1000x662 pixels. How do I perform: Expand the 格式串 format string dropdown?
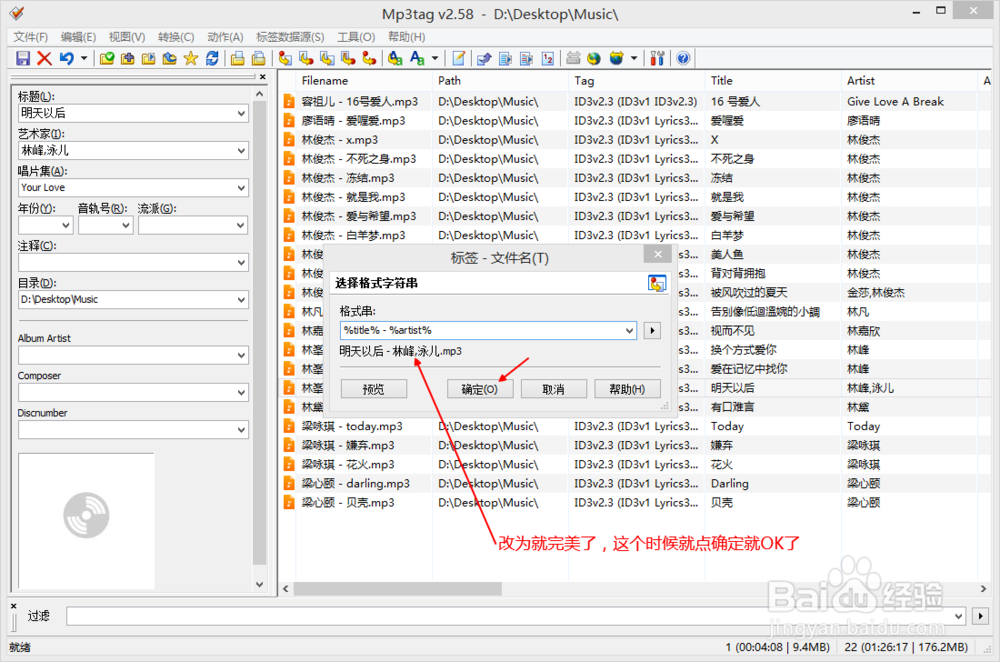tap(629, 330)
